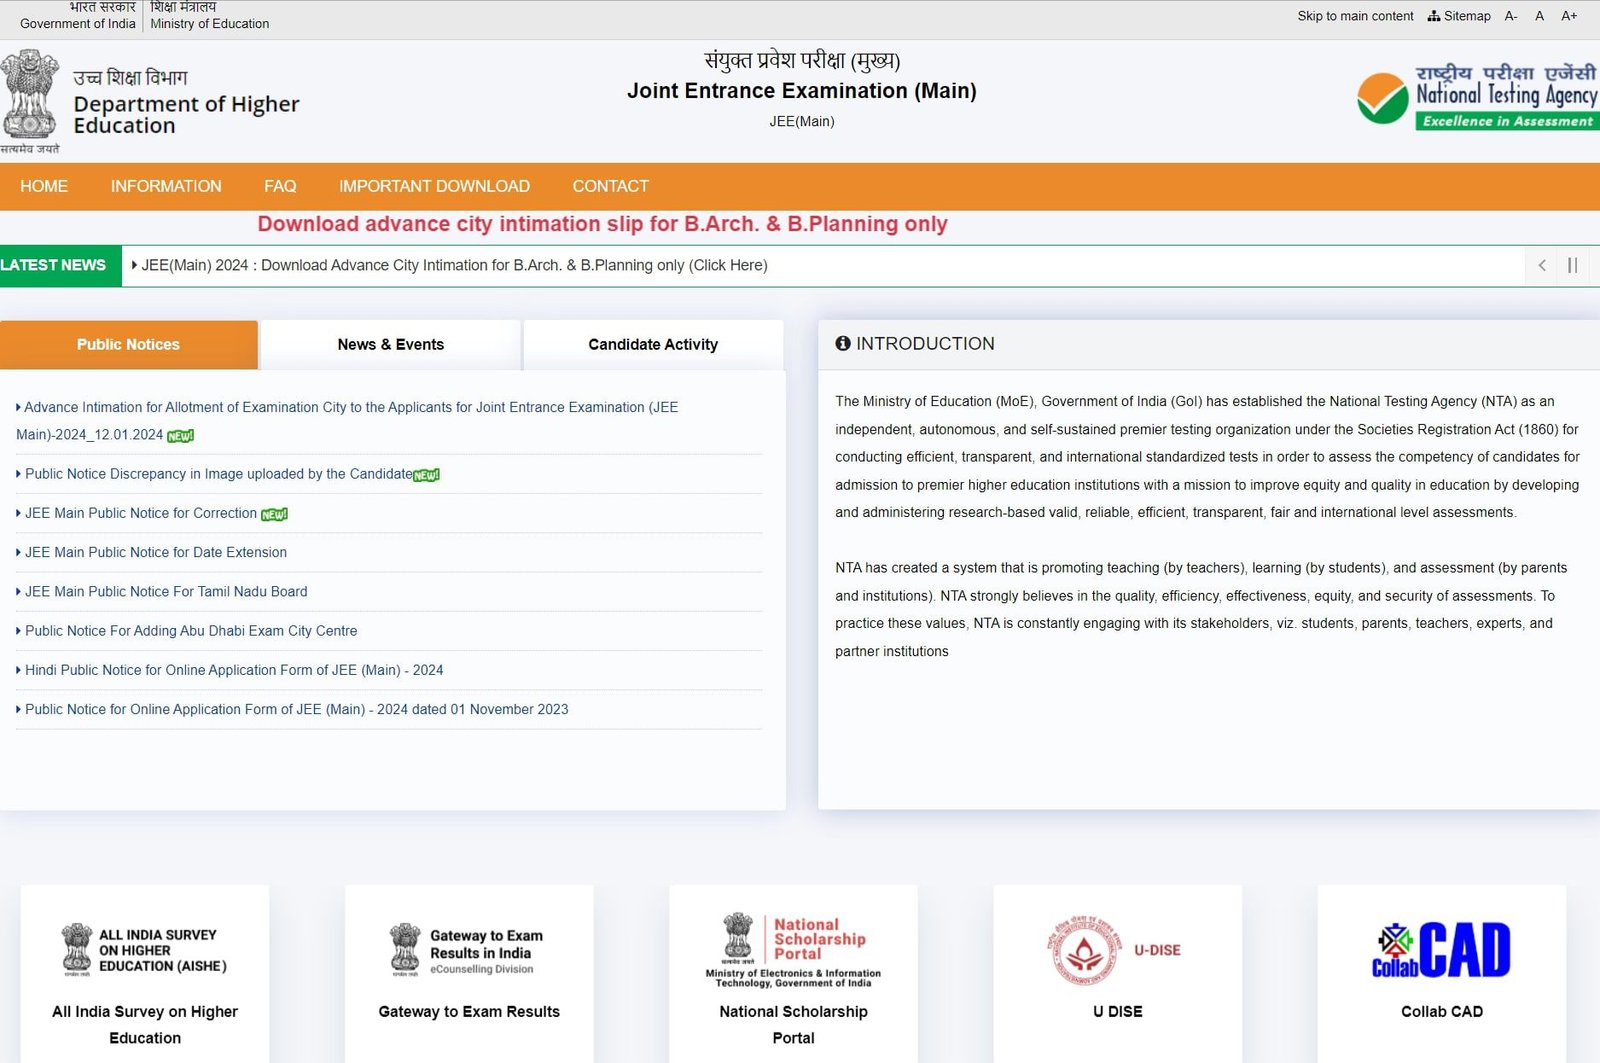Viewport: 1600px width, 1063px height.
Task: Decrease font size with A- control
Action: point(1511,16)
